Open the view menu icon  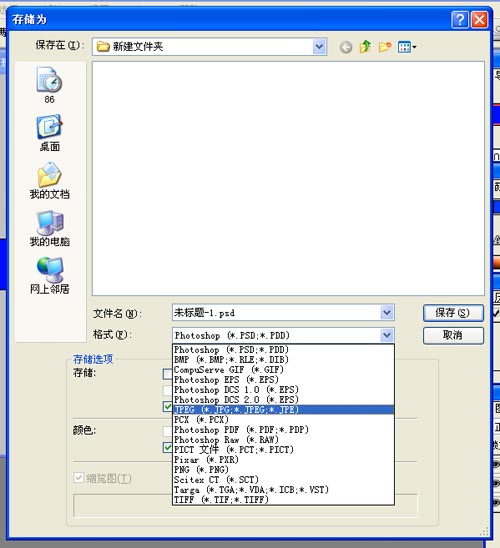pos(407,47)
